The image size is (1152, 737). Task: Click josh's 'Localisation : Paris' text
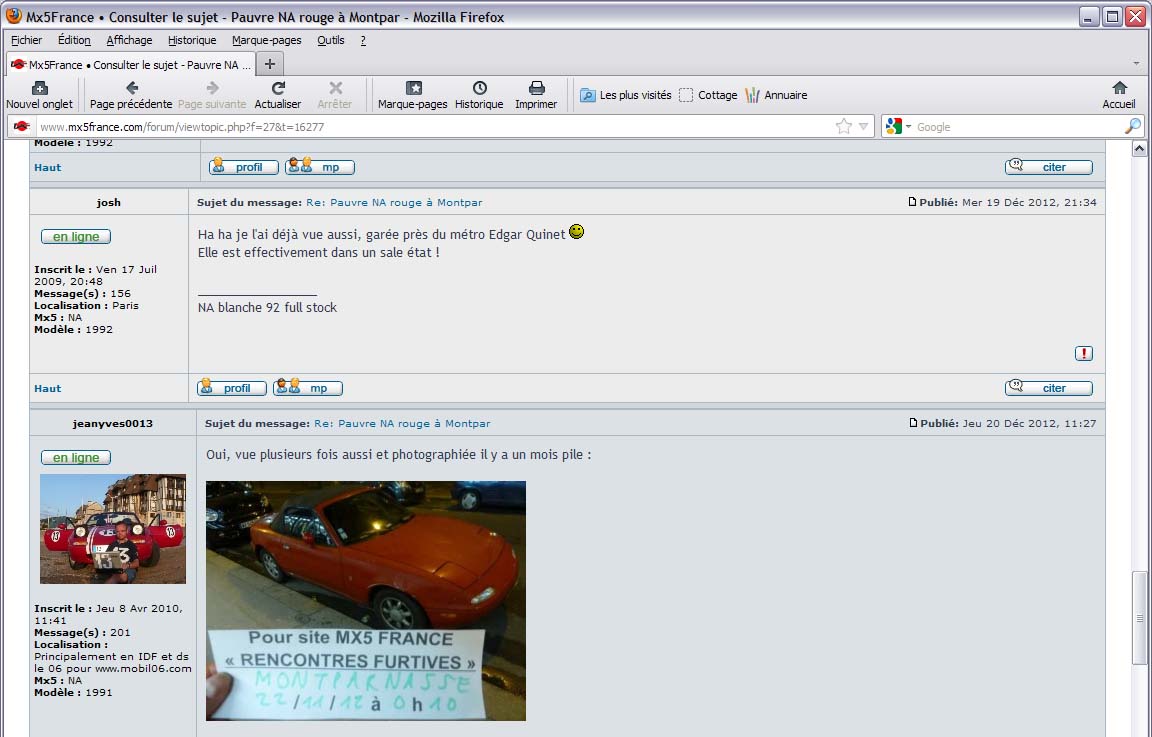tap(86, 305)
